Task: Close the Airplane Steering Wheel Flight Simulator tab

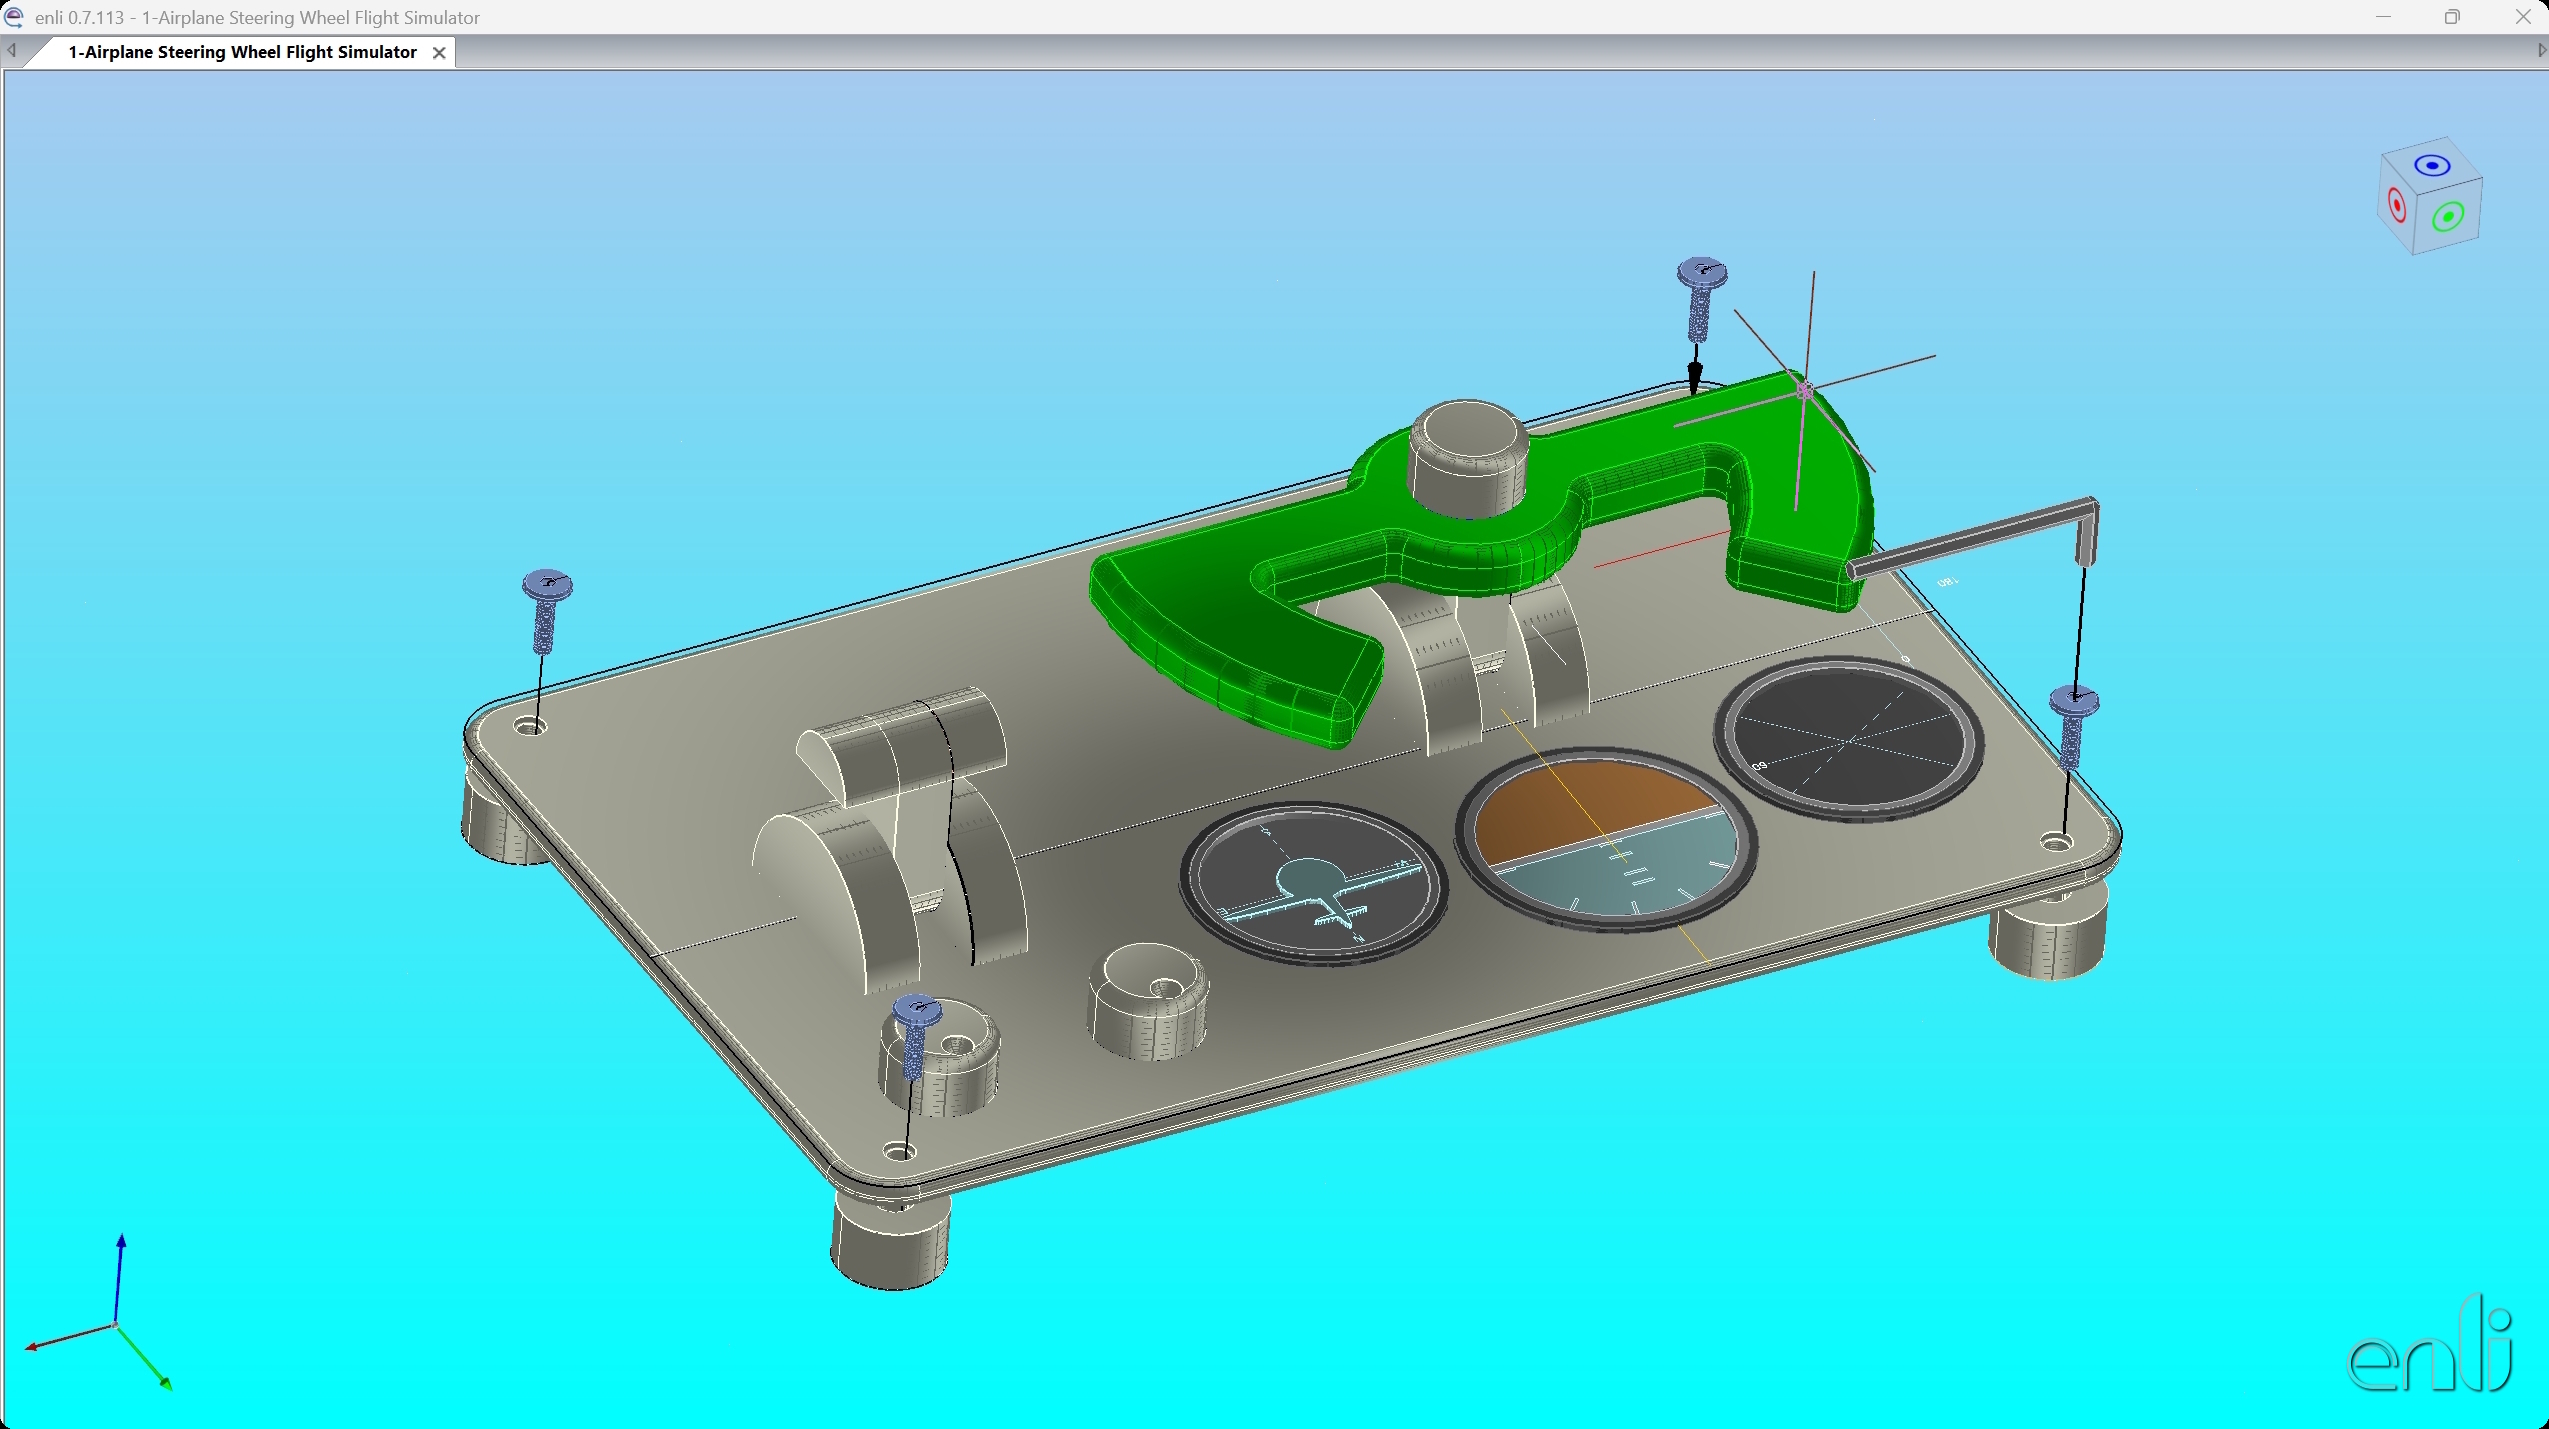Action: 438,53
